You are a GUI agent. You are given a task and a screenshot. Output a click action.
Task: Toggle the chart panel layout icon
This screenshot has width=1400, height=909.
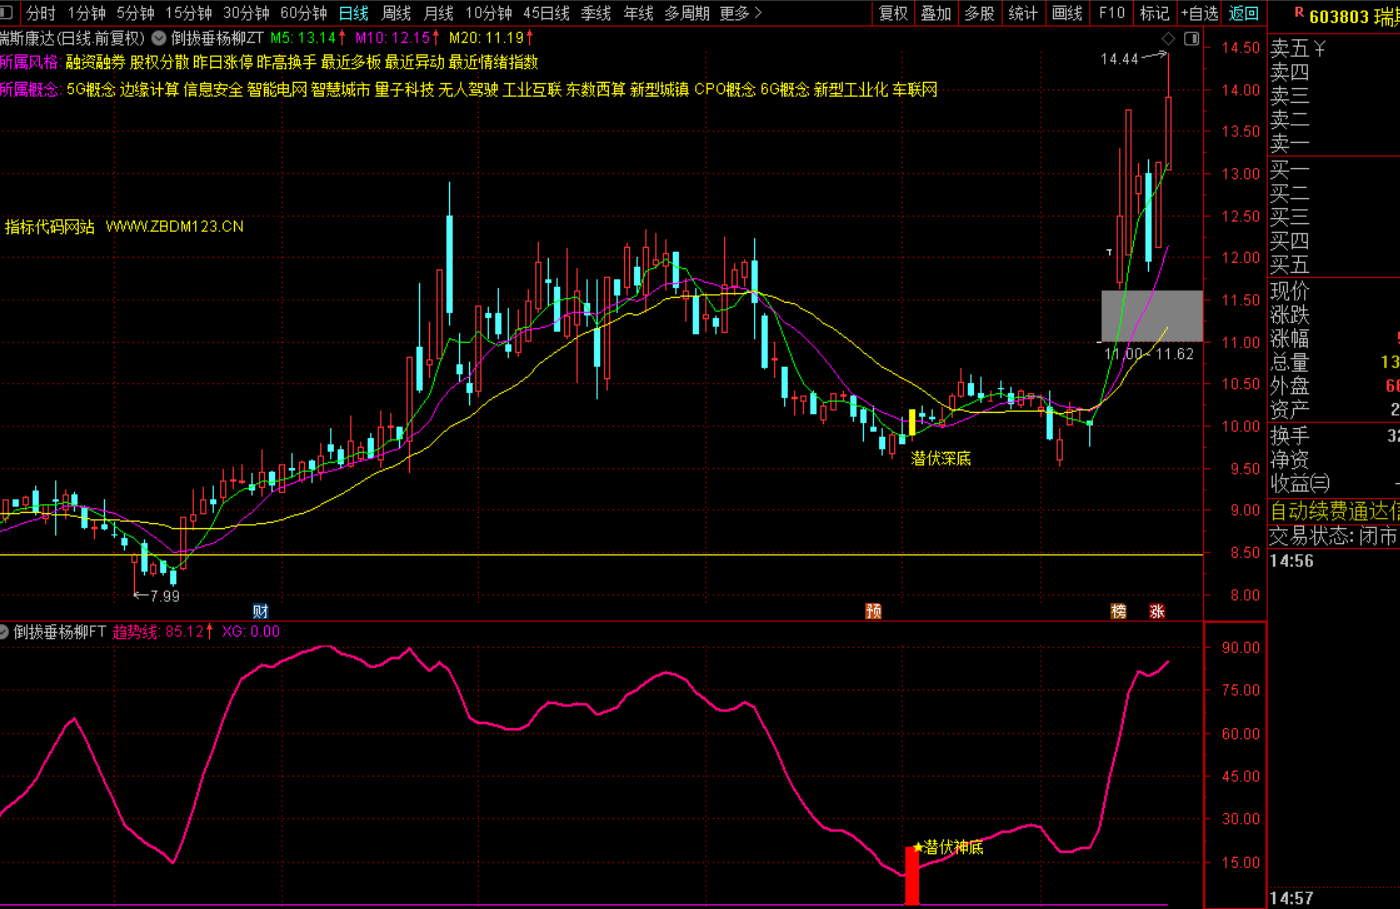[1191, 39]
